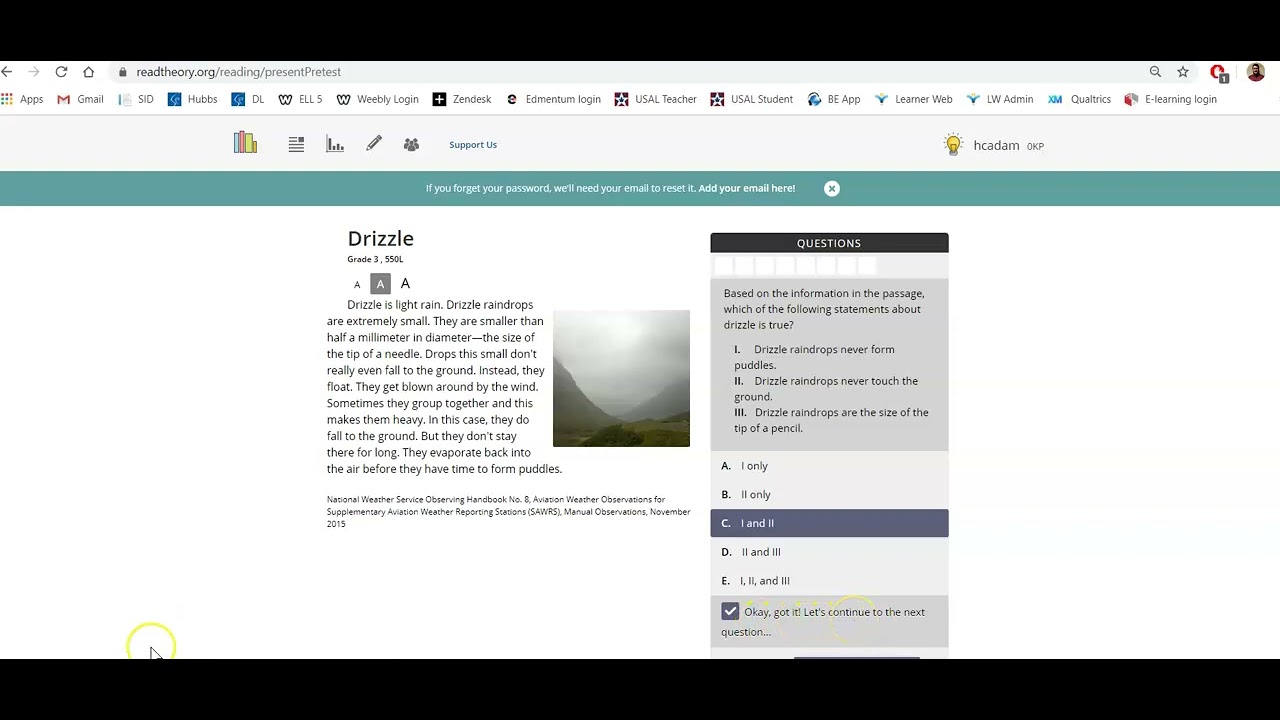1280x720 pixels.
Task: Open the Qualtrics bookmark
Action: click(1079, 99)
